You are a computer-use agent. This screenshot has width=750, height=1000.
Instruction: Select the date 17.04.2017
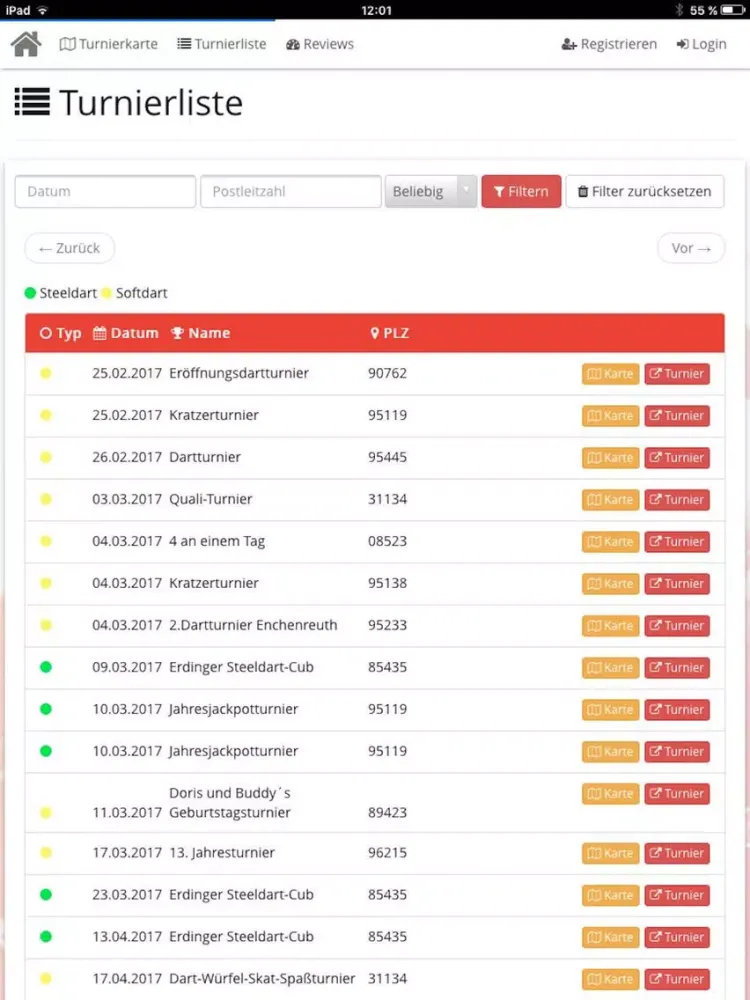[x=127, y=979]
